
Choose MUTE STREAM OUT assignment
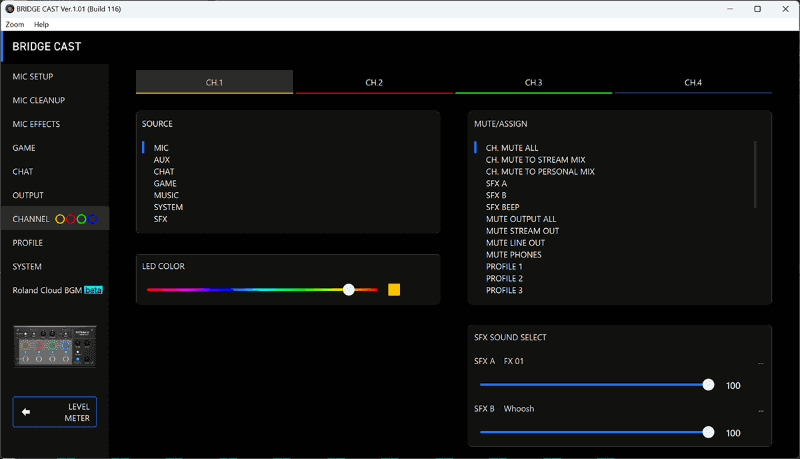(x=522, y=231)
